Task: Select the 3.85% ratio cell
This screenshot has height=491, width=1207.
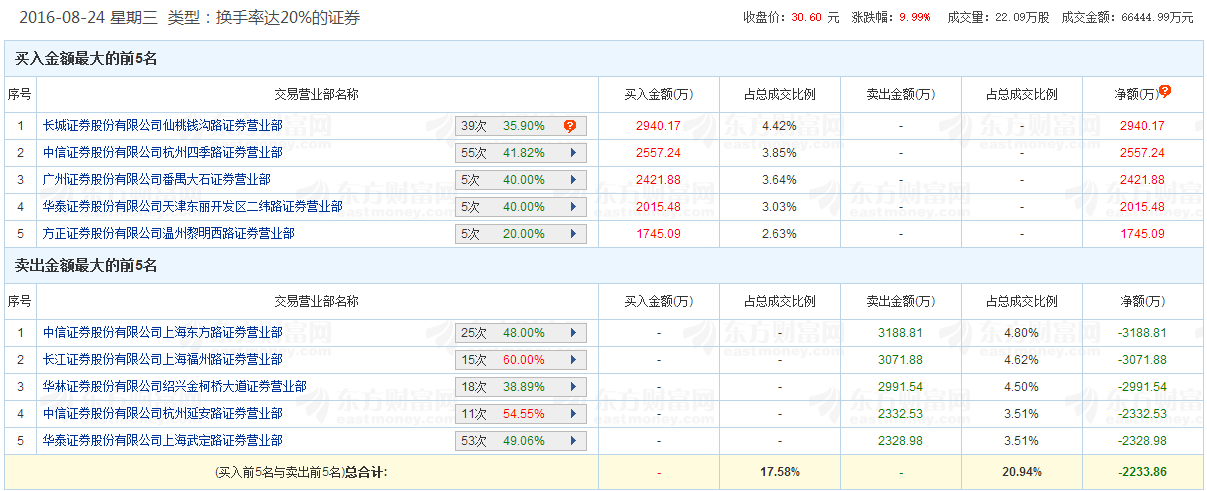Action: click(779, 153)
